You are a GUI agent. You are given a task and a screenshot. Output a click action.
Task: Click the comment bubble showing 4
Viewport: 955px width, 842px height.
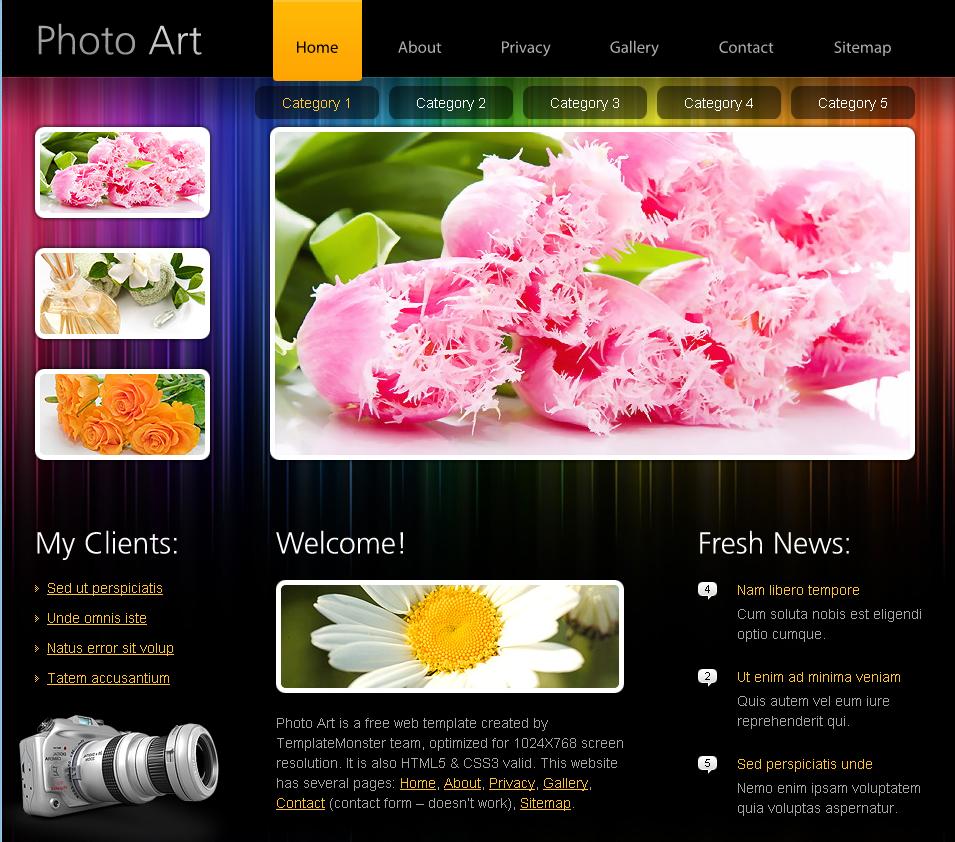(x=707, y=590)
